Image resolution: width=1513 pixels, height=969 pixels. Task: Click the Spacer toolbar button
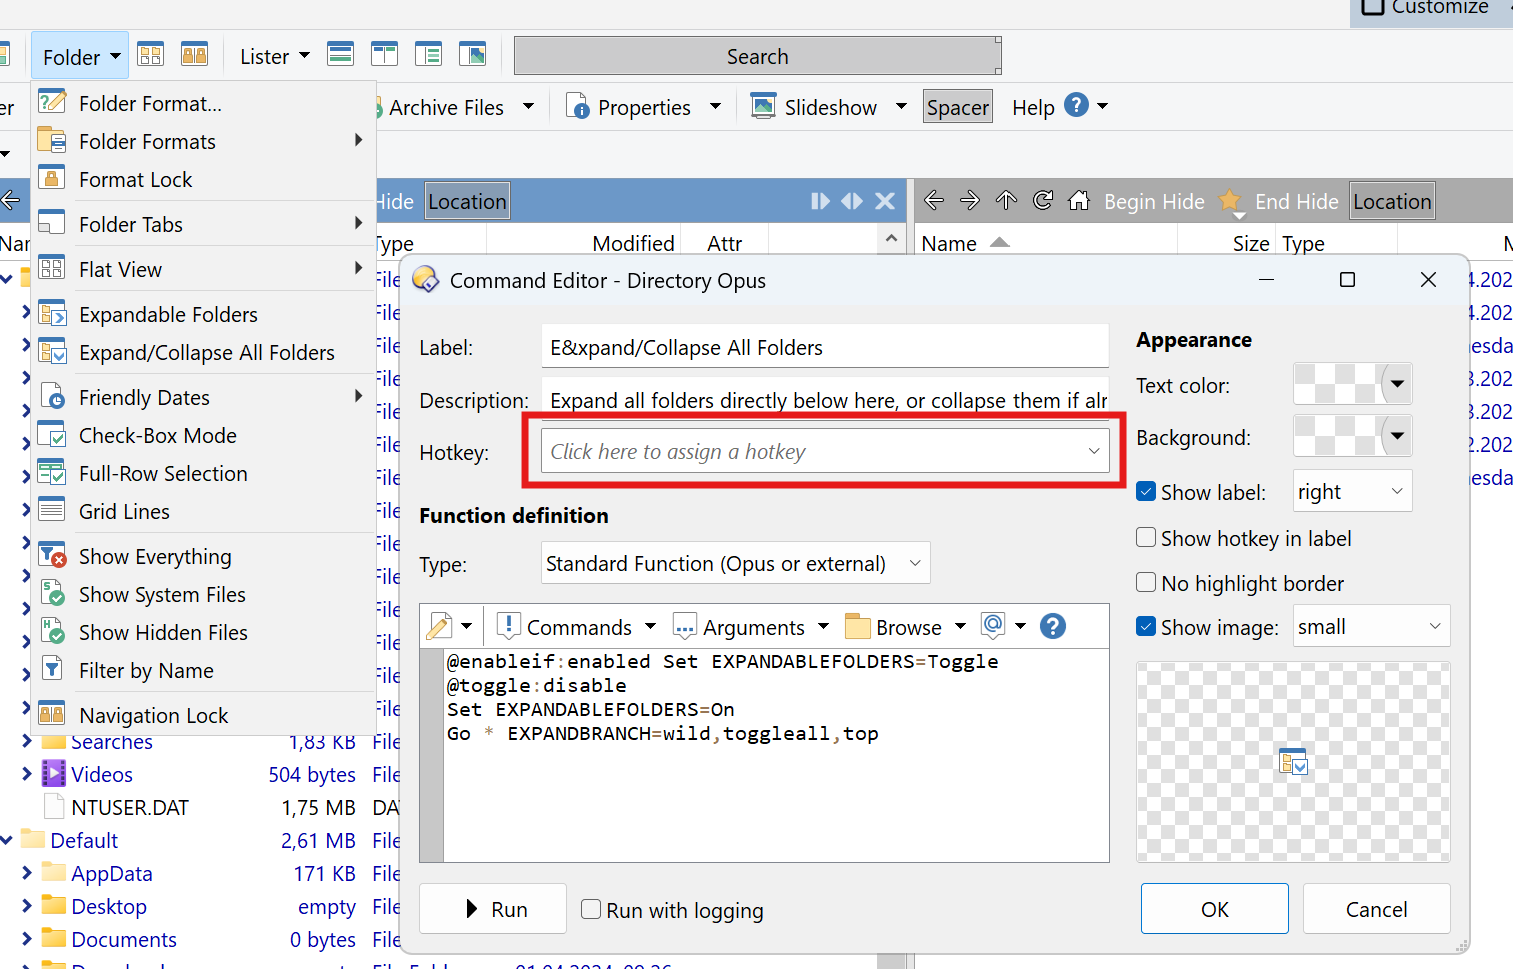(957, 107)
